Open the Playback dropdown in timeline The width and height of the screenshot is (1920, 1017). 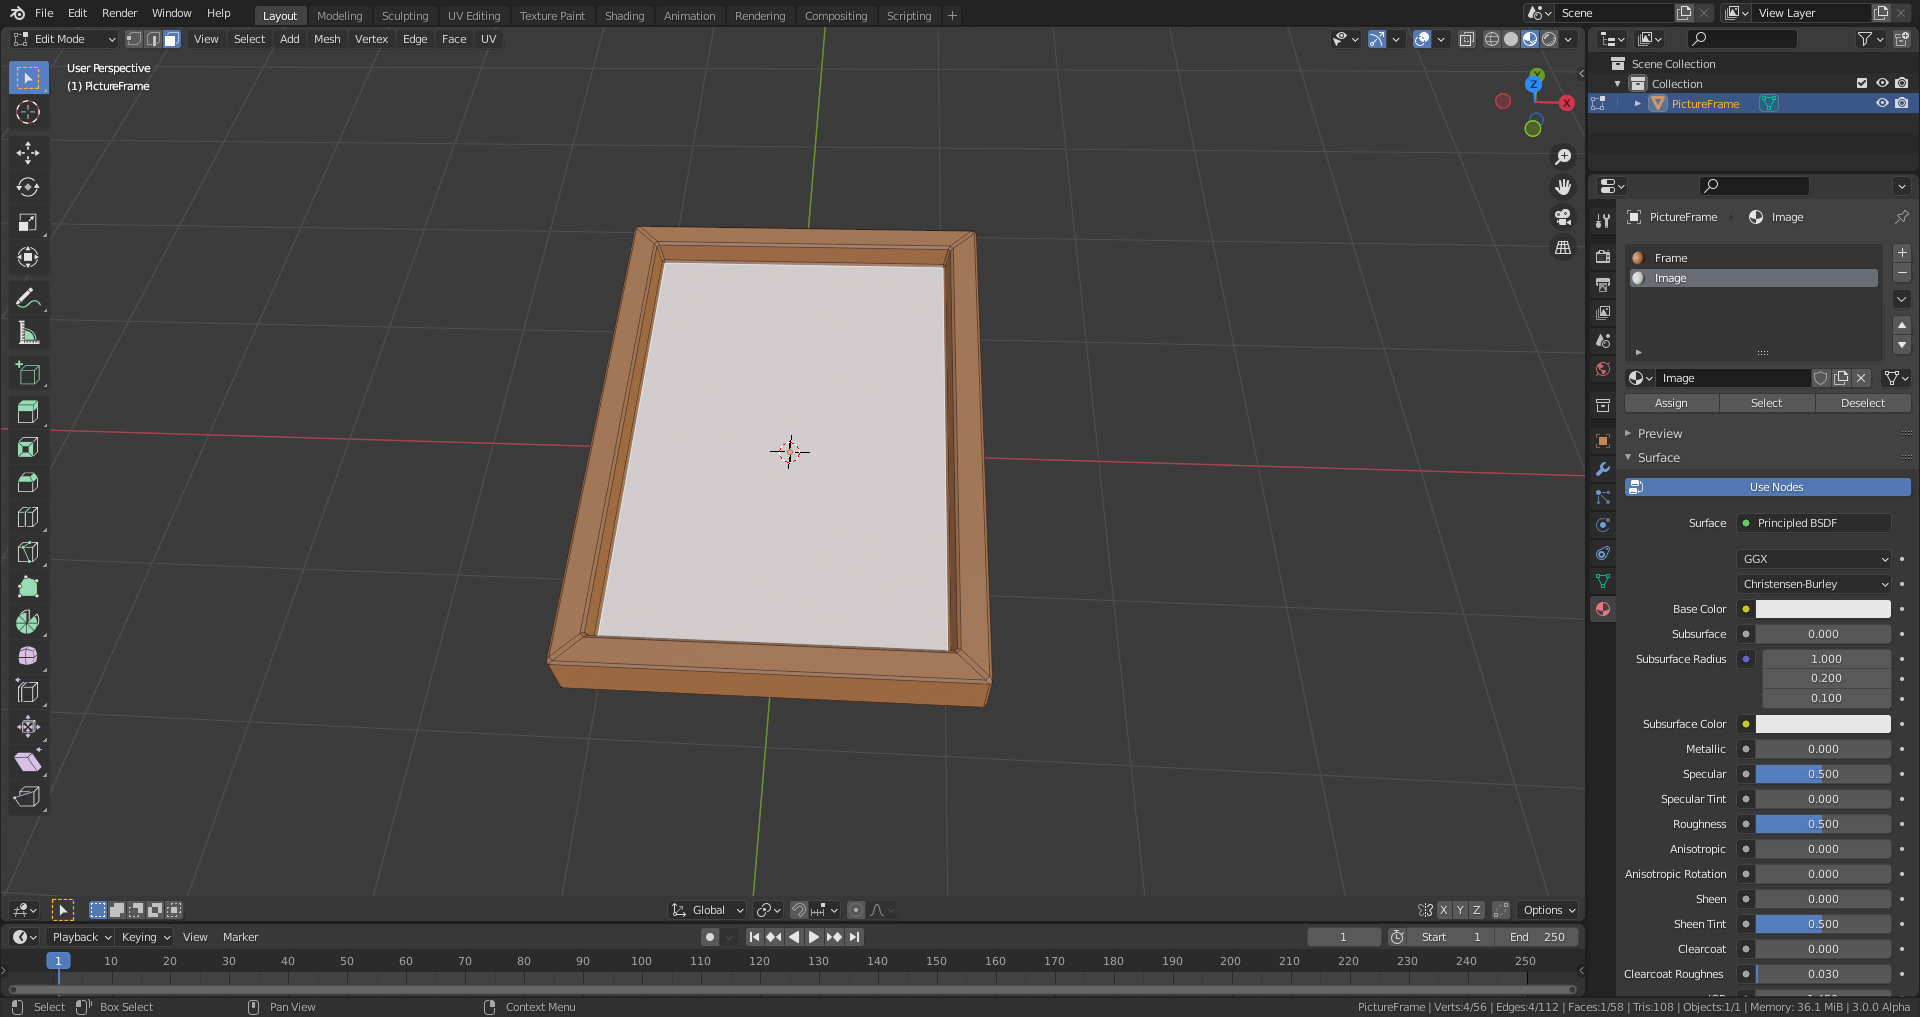(81, 937)
